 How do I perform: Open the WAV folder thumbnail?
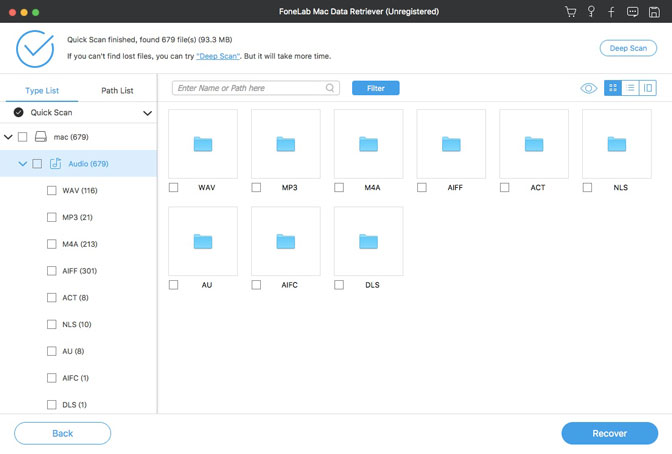pos(203,144)
